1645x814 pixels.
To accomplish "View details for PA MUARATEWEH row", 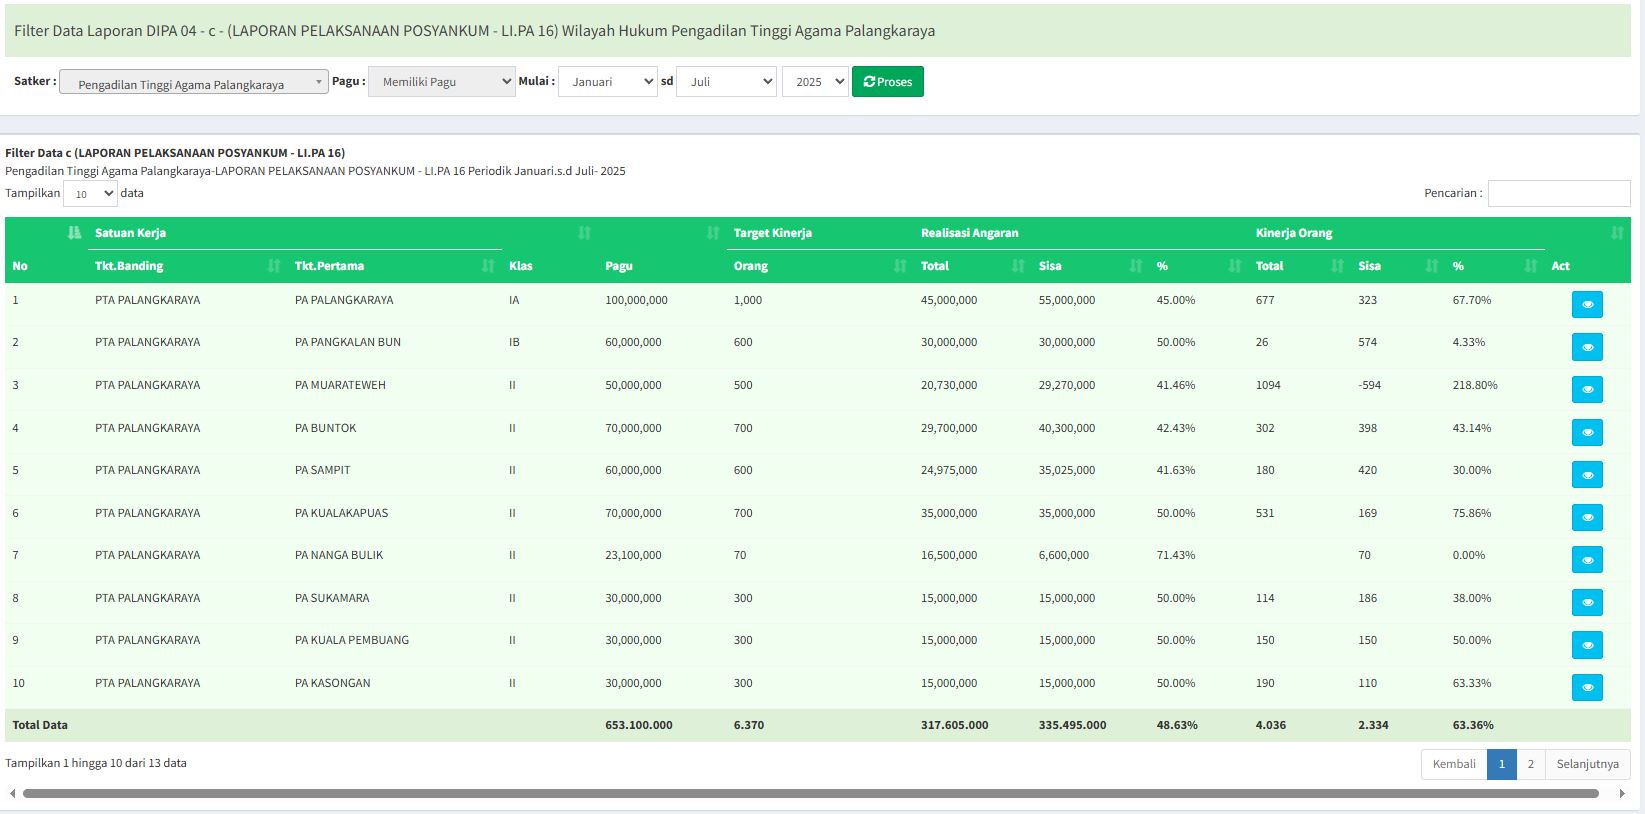I will (1587, 389).
